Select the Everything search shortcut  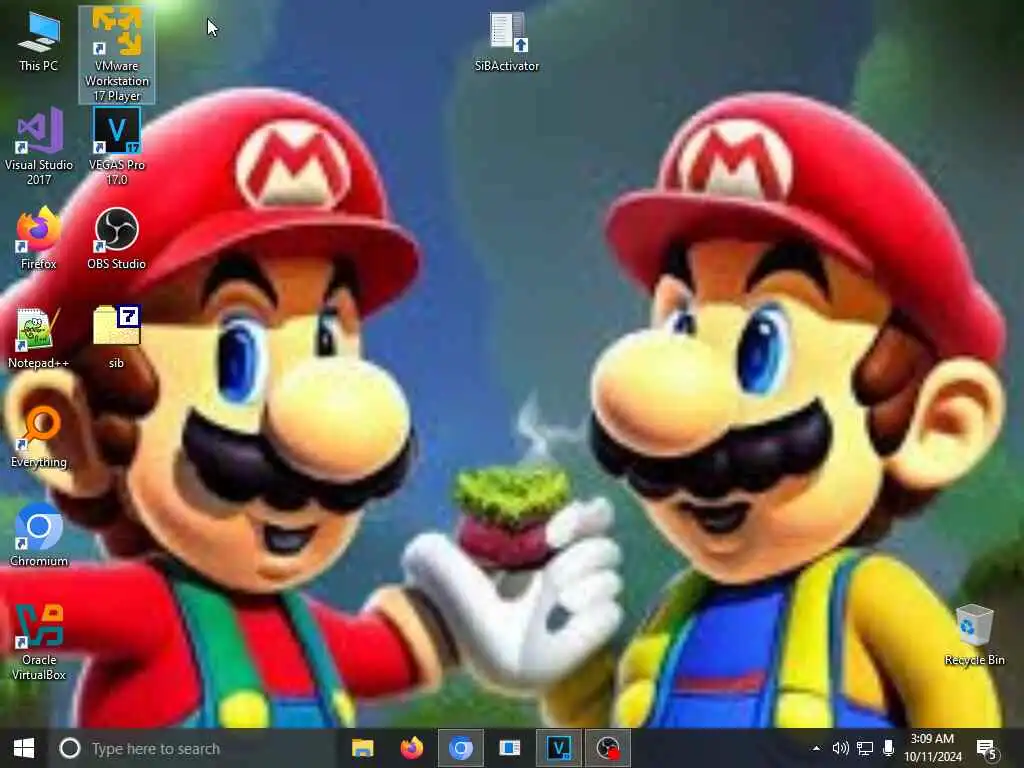39,436
